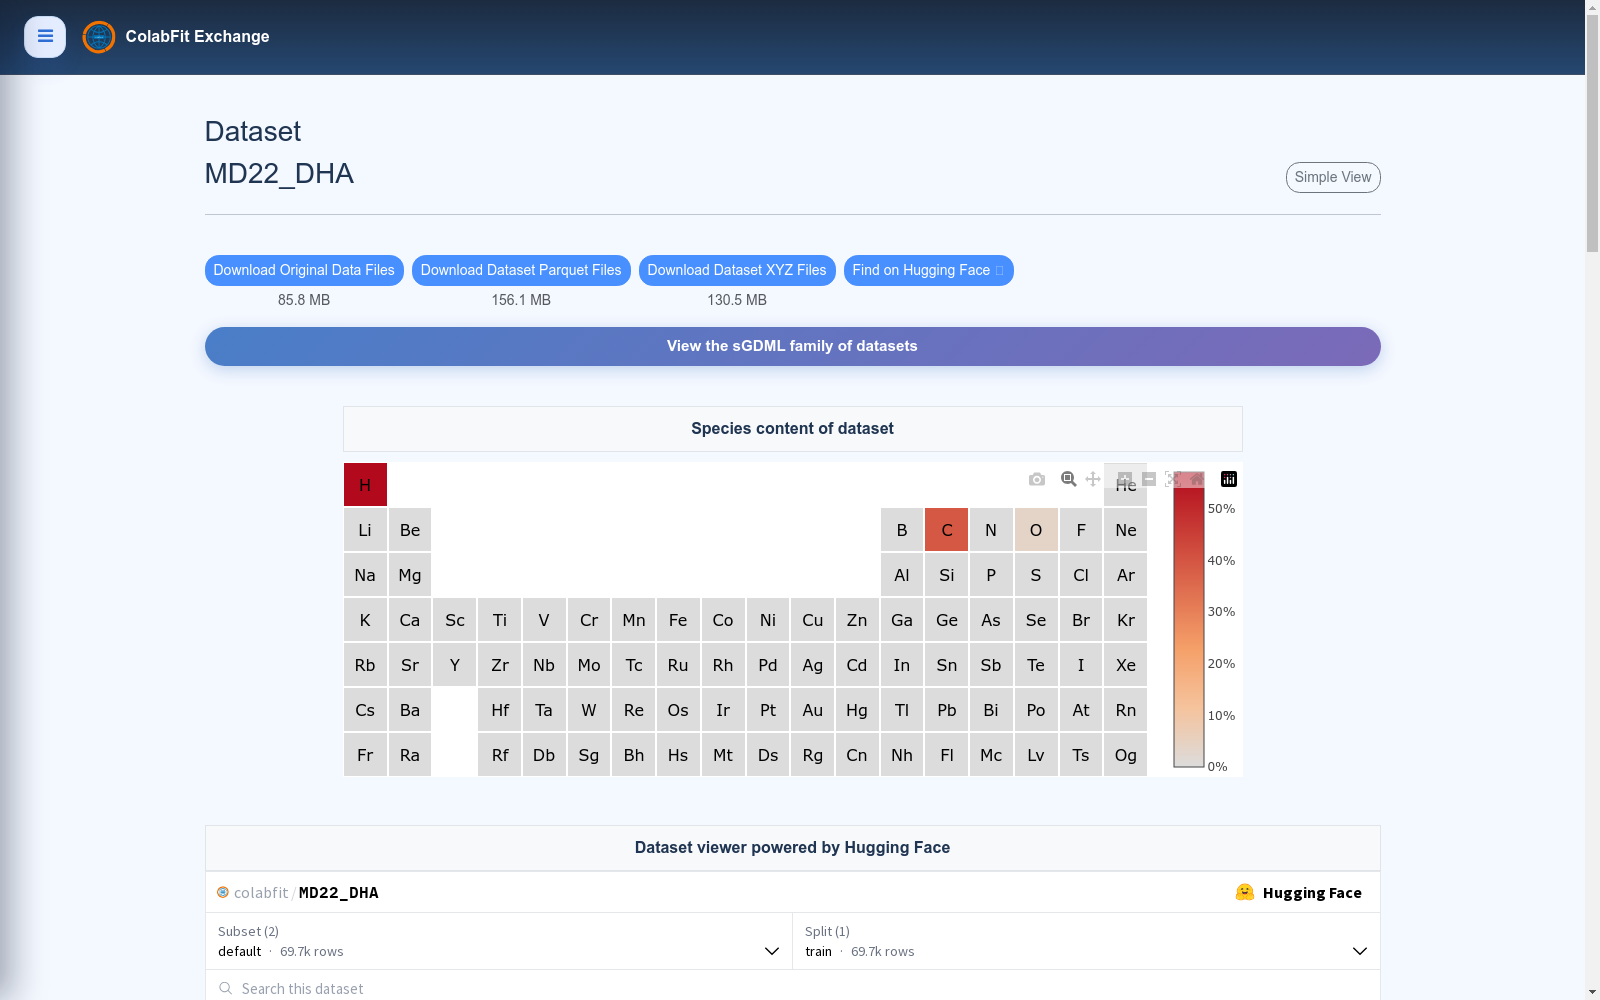Expand the Split dropdown
1600x1000 pixels.
coord(1086,941)
